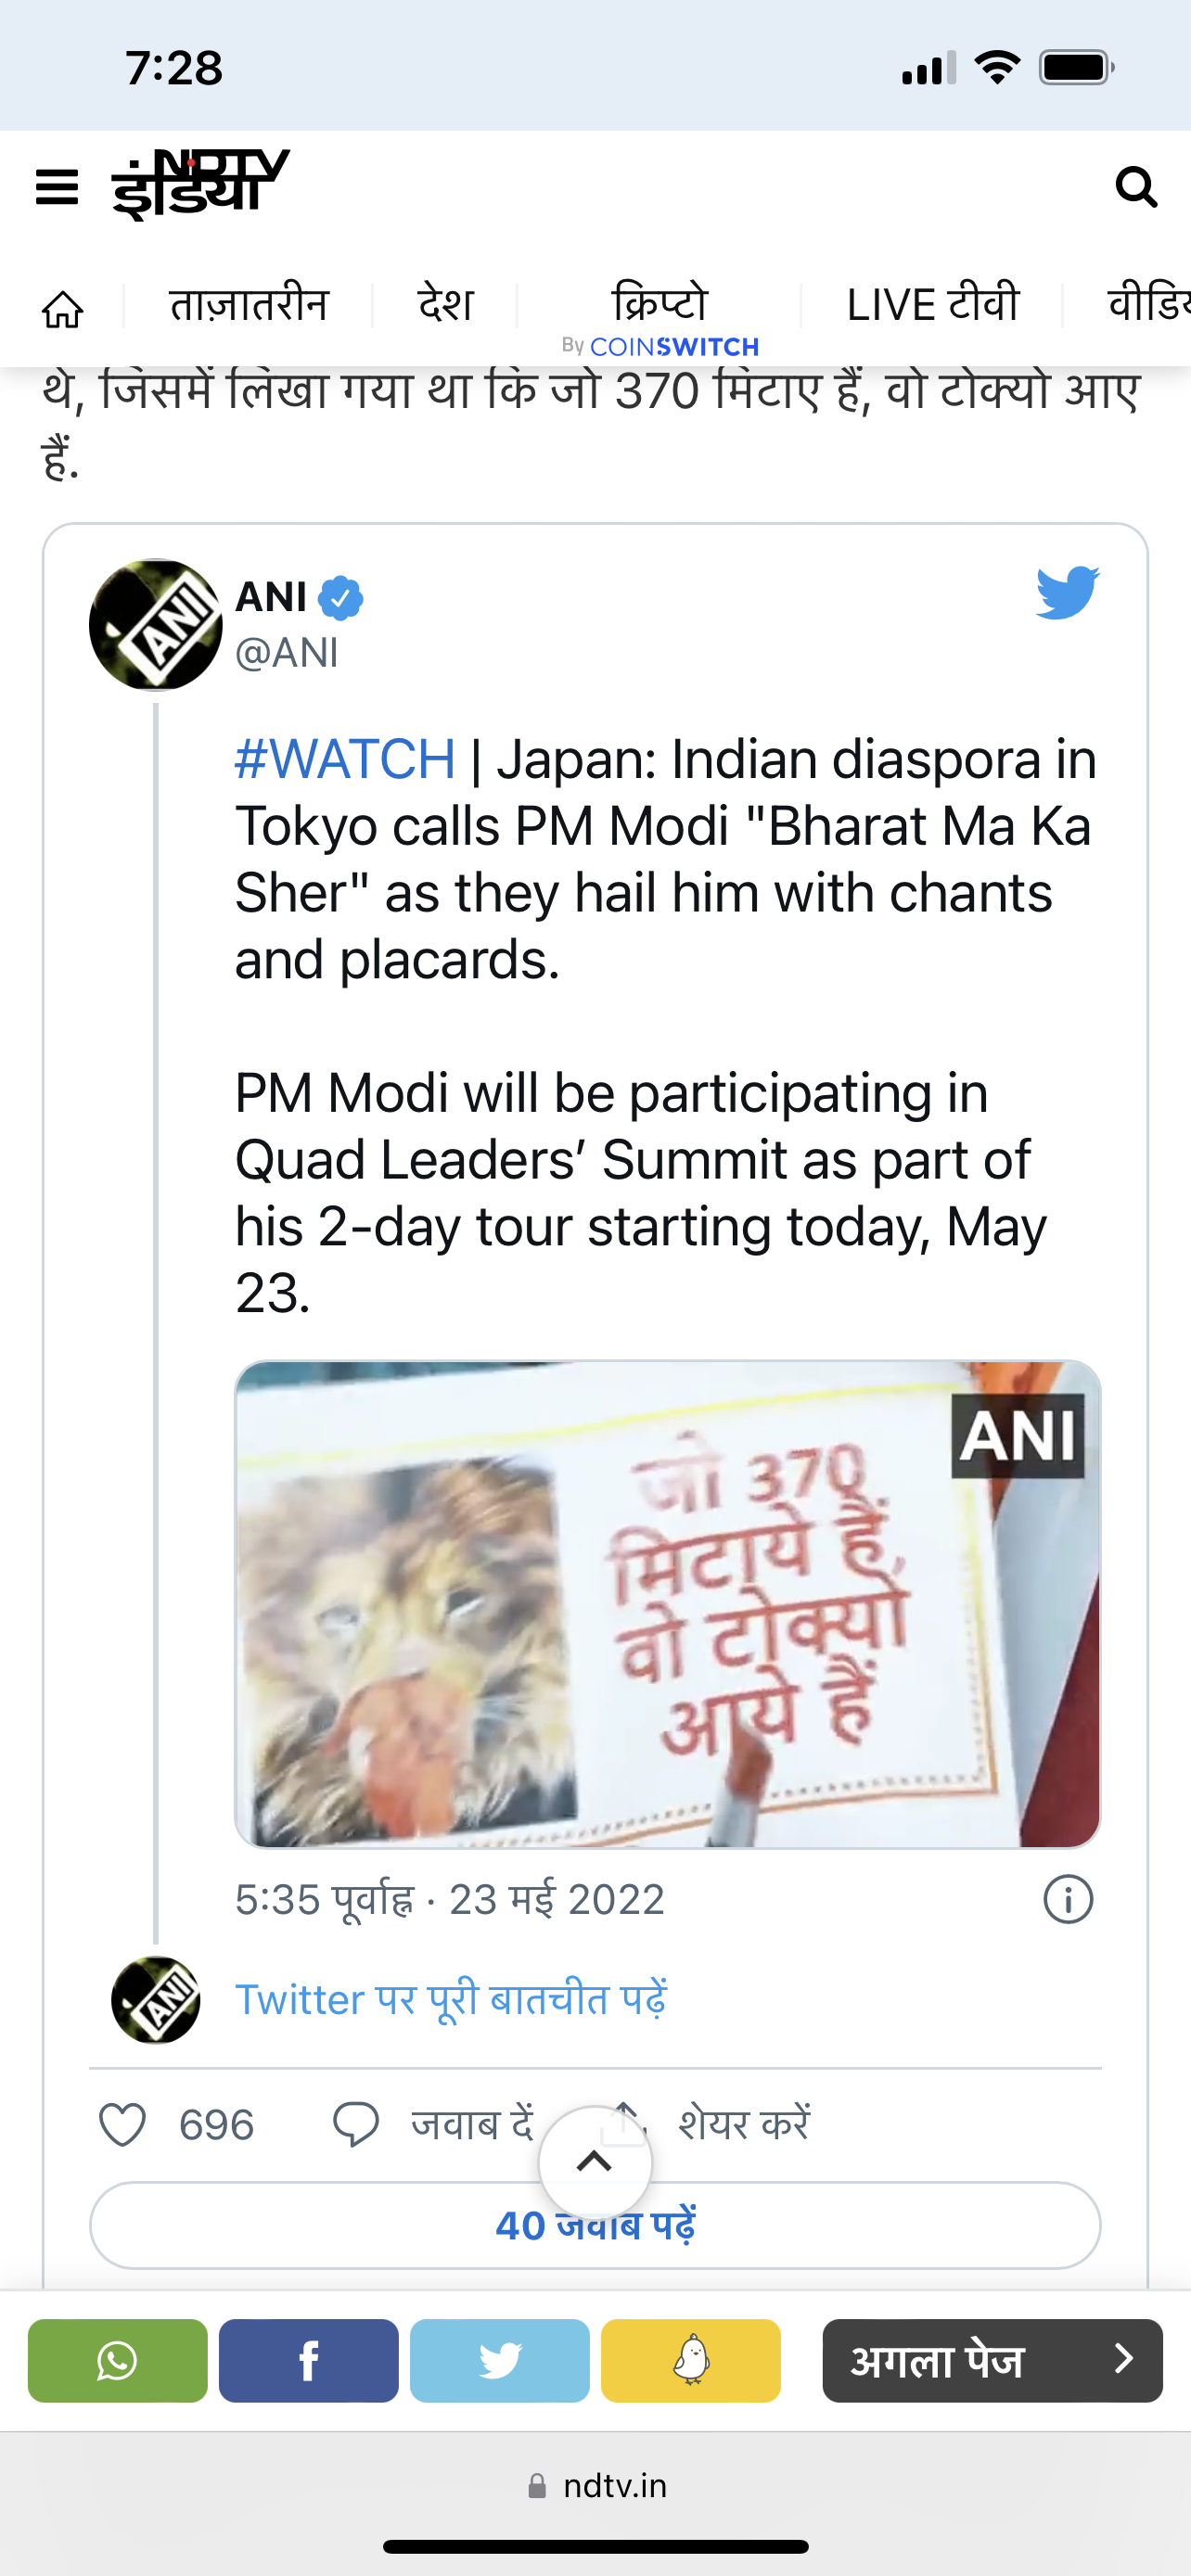
Task: Tap the search magnifier icon
Action: click(1136, 187)
